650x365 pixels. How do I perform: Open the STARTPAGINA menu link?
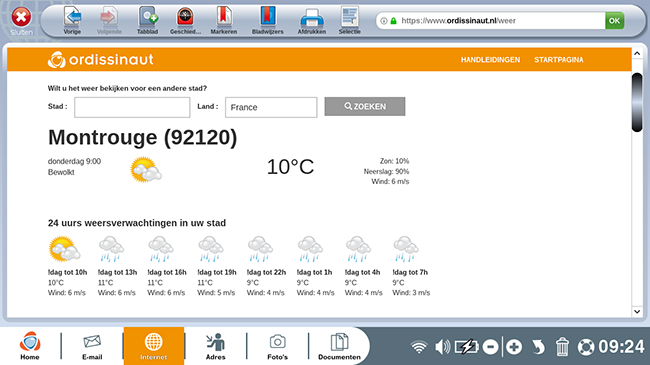pyautogui.click(x=558, y=60)
